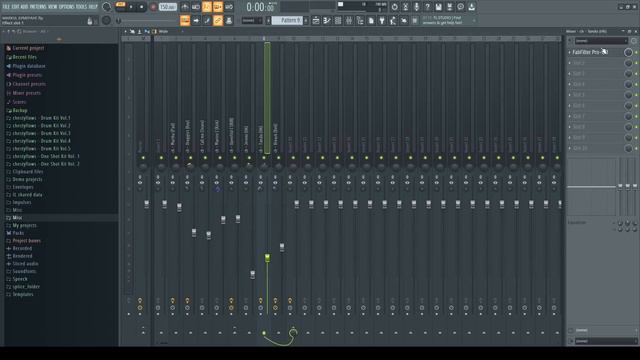Open the Pattern 9 selector
This screenshot has width=640, height=360.
287,20
